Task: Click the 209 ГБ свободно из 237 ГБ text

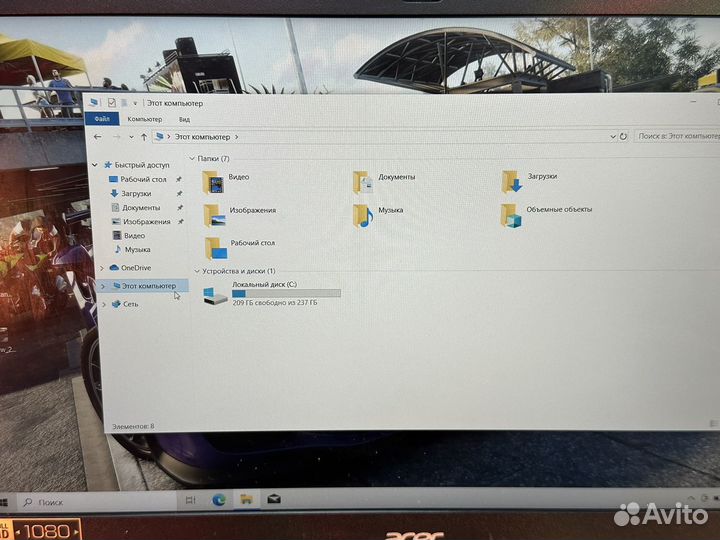Action: click(275, 303)
